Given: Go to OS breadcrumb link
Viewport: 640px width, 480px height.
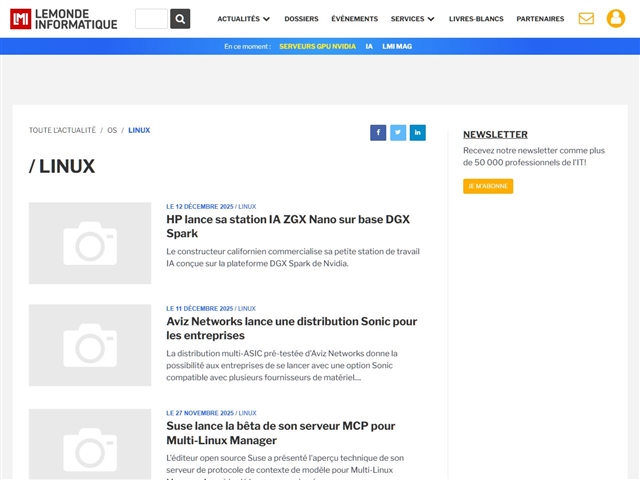Looking at the screenshot, I should point(112,130).
